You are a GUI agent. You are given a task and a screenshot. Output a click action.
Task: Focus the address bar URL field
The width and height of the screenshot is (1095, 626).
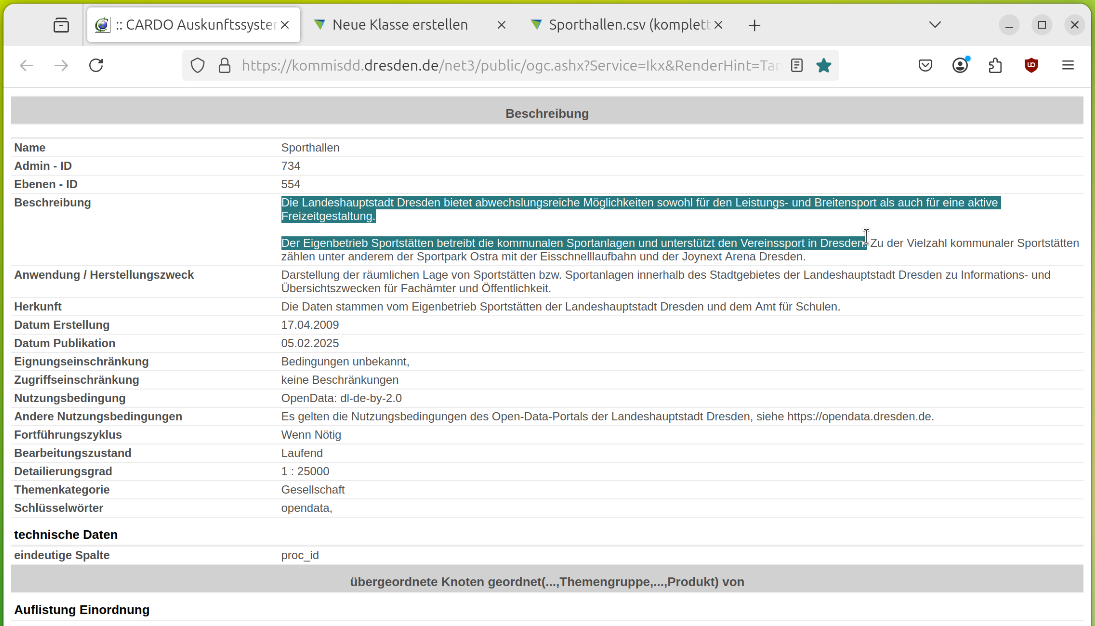click(510, 66)
